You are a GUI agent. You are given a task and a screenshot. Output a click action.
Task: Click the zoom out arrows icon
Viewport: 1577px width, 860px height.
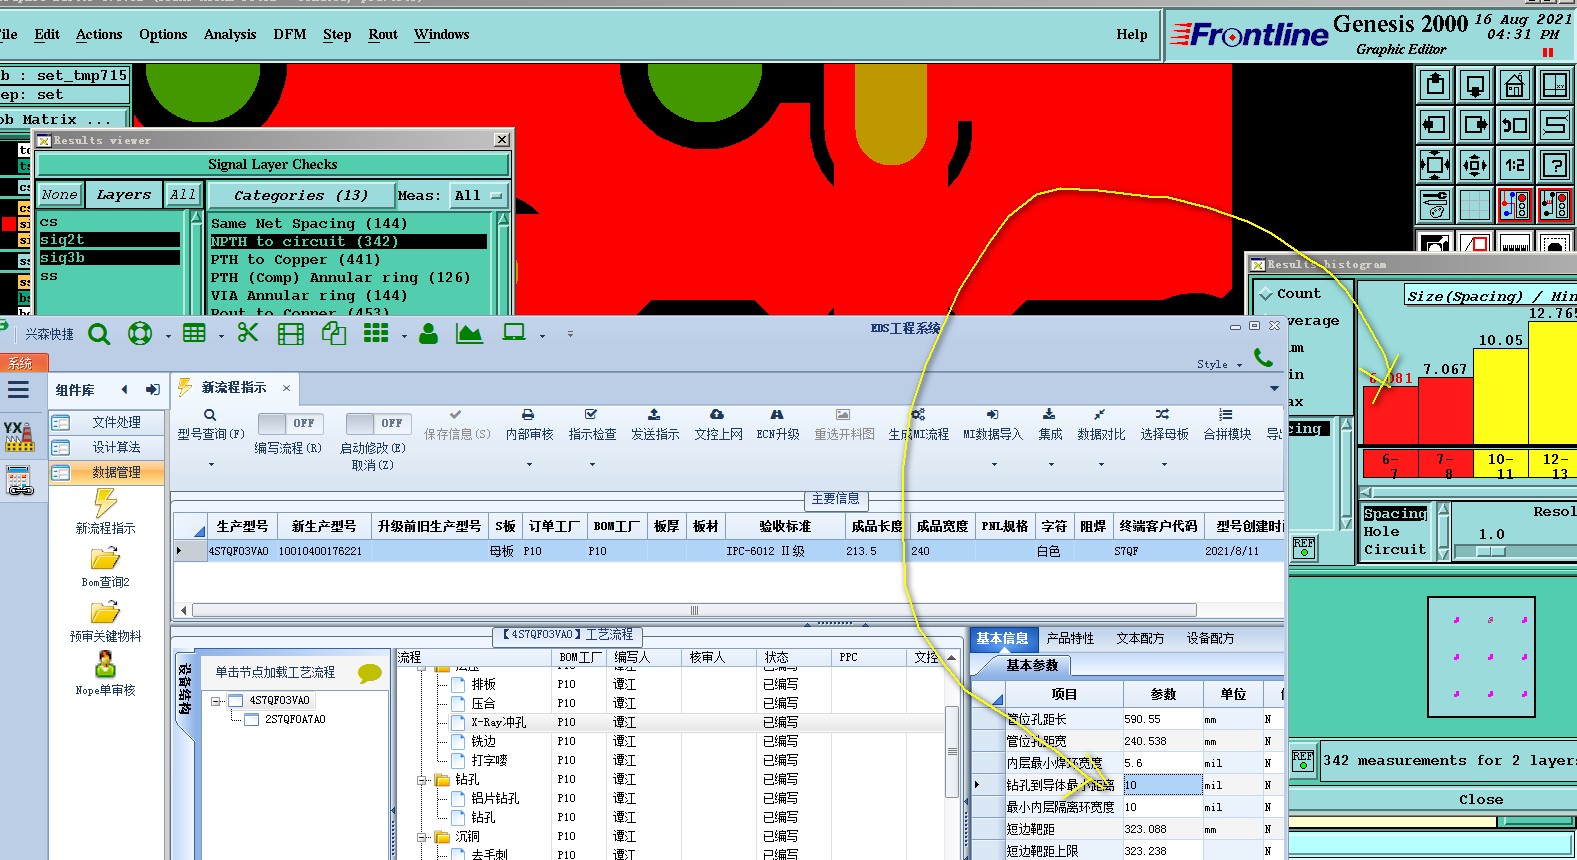pyautogui.click(x=1475, y=165)
